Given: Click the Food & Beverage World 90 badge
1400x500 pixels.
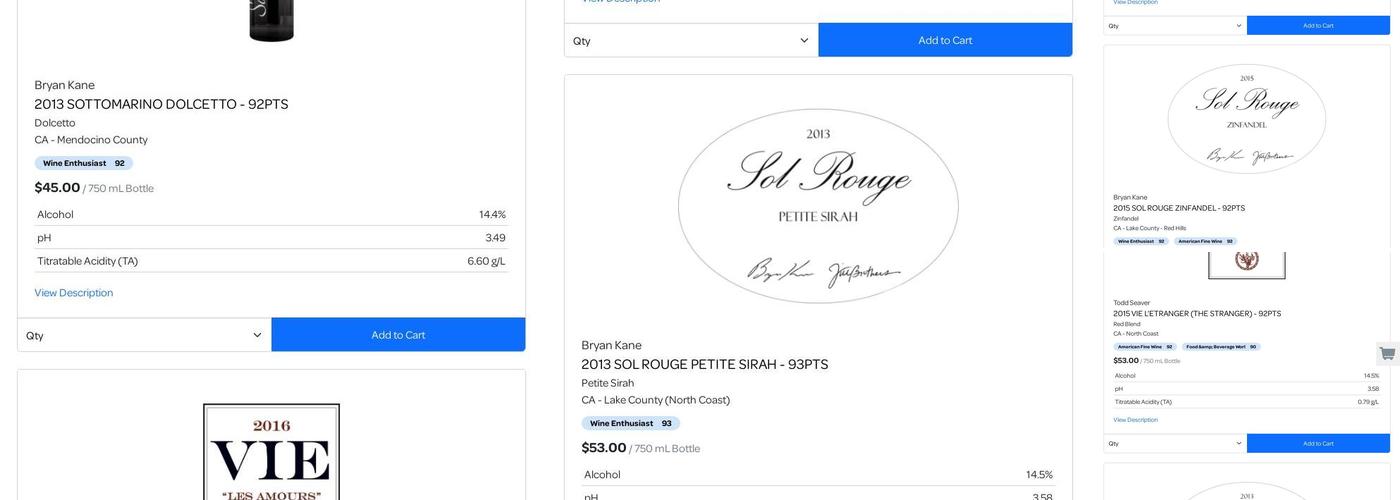Looking at the screenshot, I should (x=1220, y=347).
